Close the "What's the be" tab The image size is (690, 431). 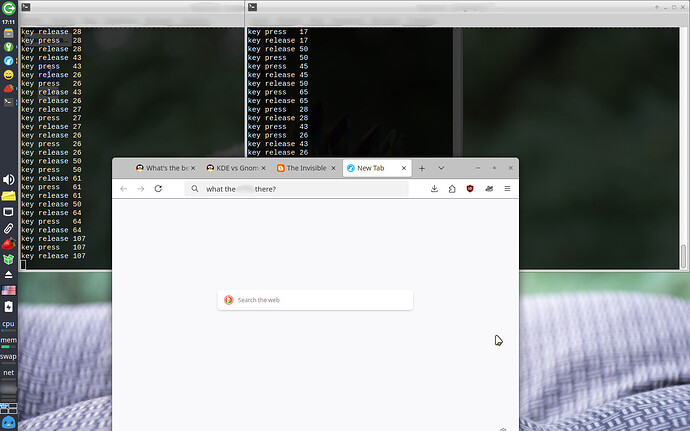tap(193, 168)
